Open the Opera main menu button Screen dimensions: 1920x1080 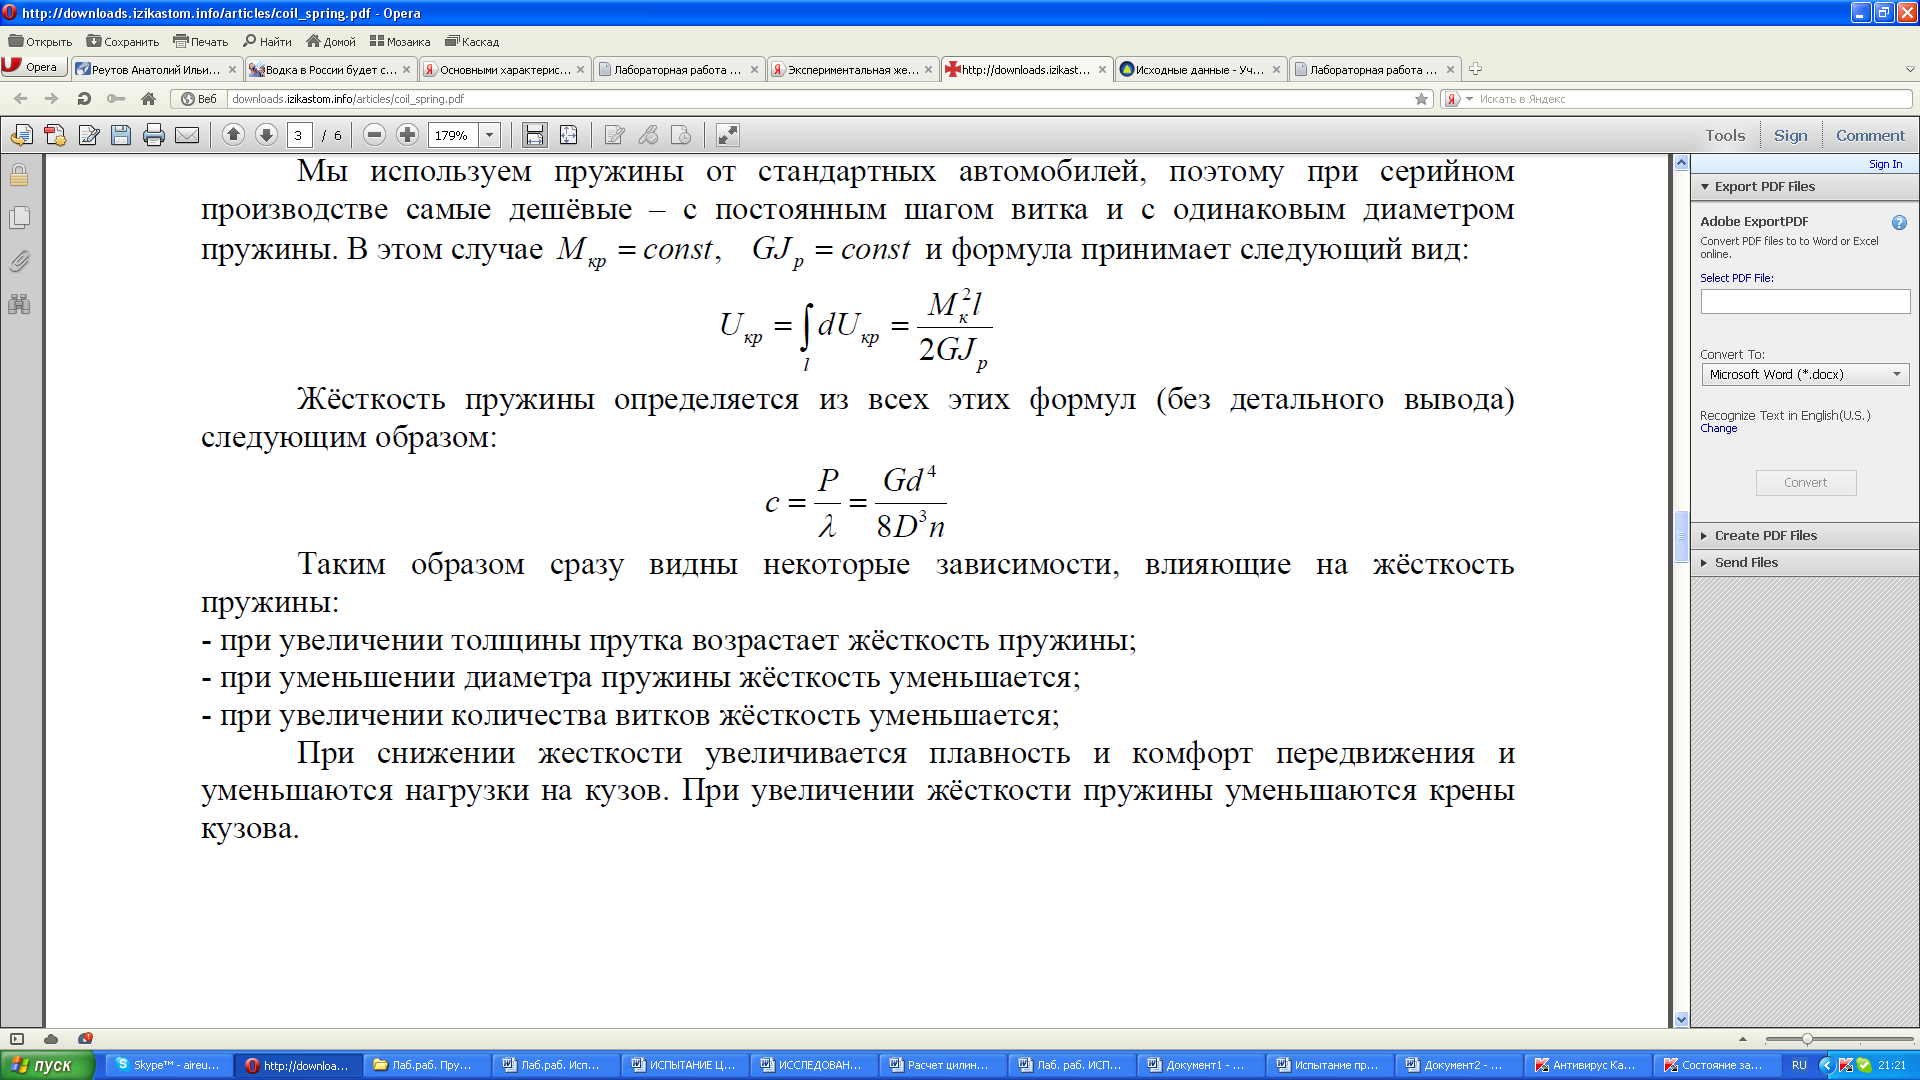click(x=33, y=67)
